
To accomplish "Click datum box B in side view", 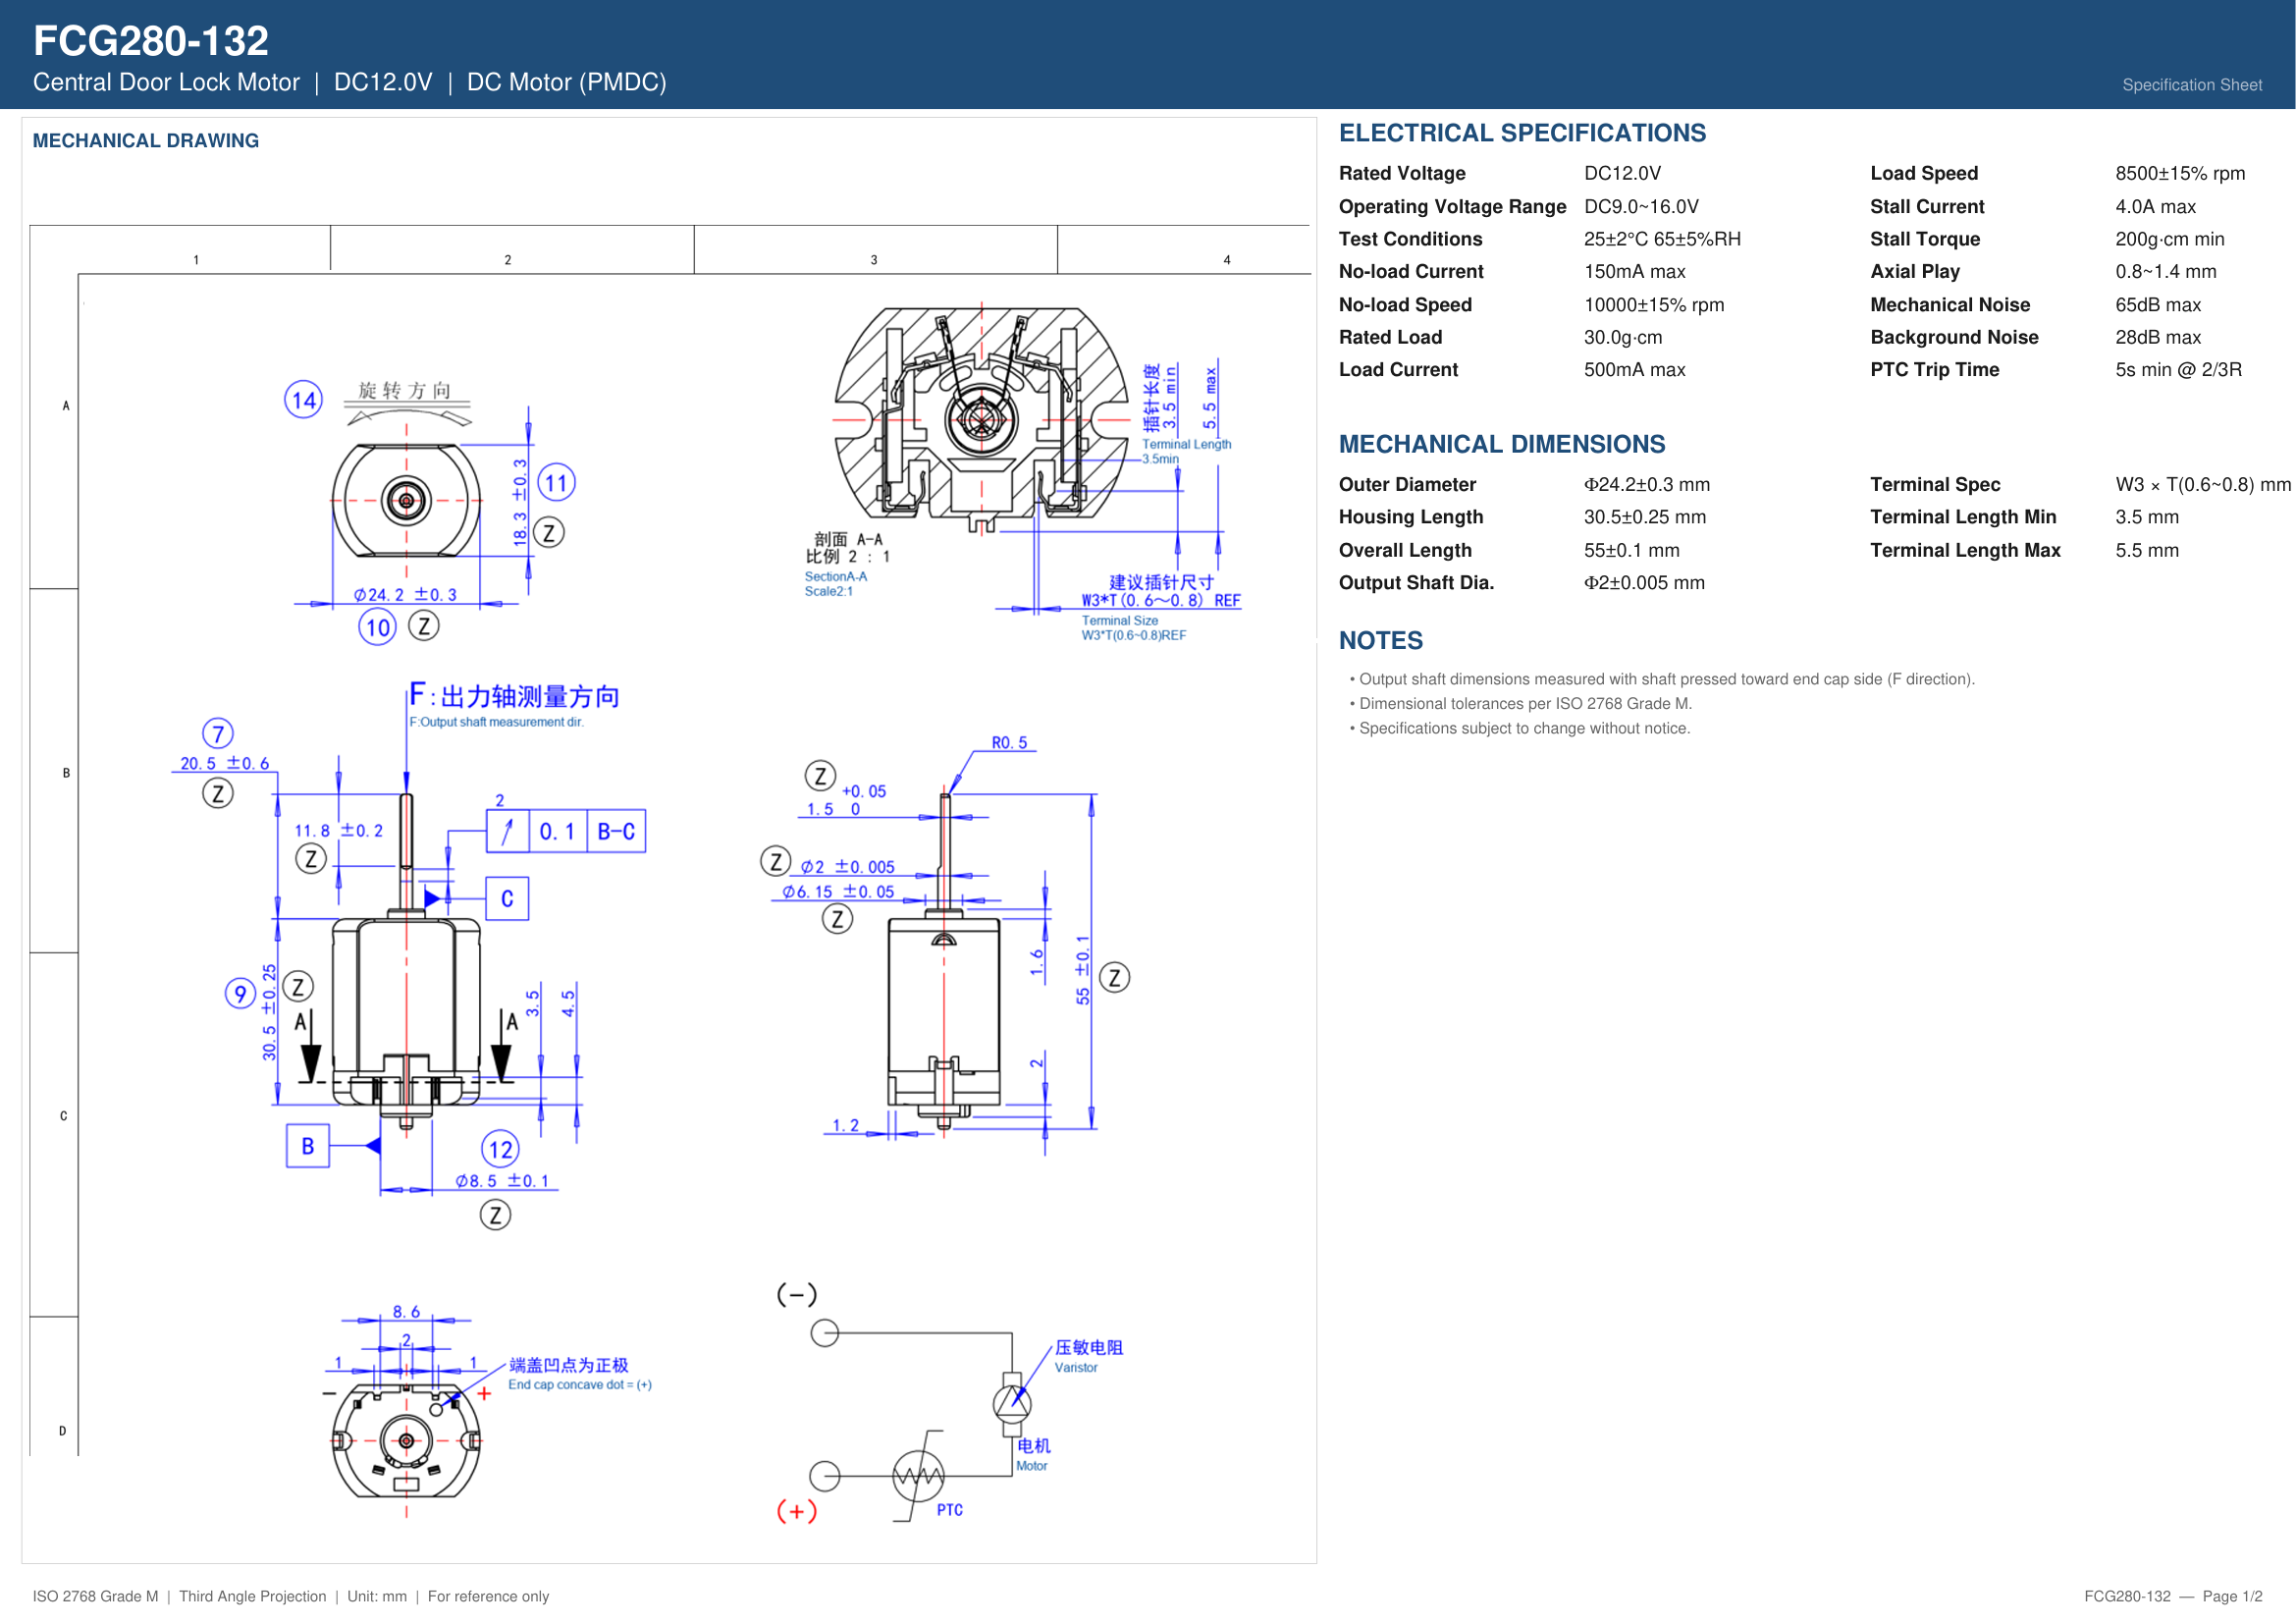I will (308, 1146).
